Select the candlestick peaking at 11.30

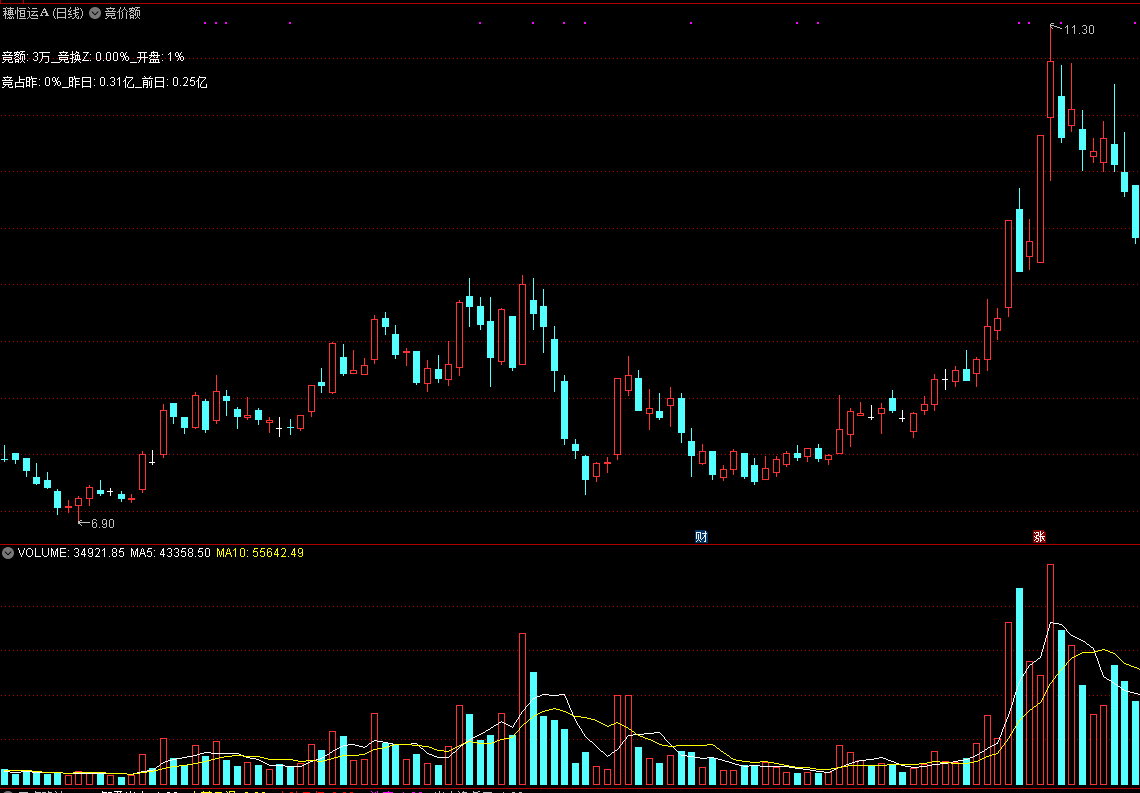pyautogui.click(x=1051, y=89)
